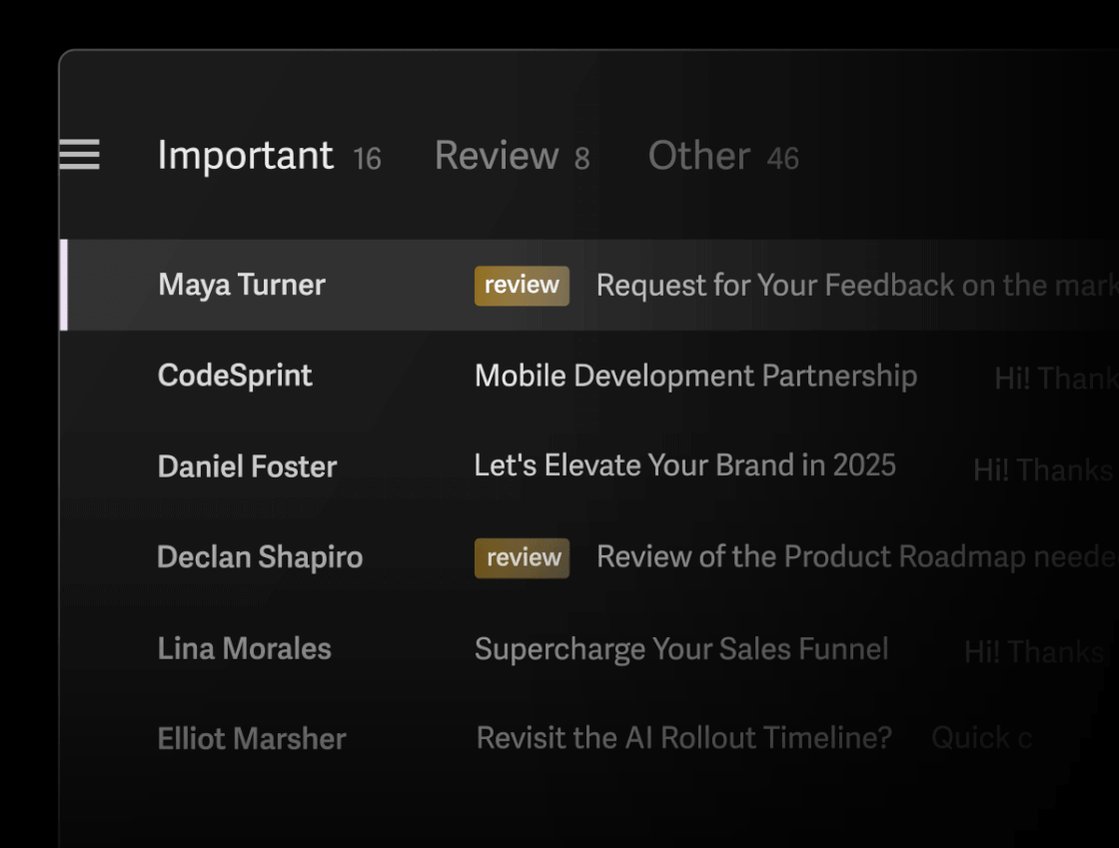1119x848 pixels.
Task: Open Declan Shapiro's email
Action: [x=589, y=557]
